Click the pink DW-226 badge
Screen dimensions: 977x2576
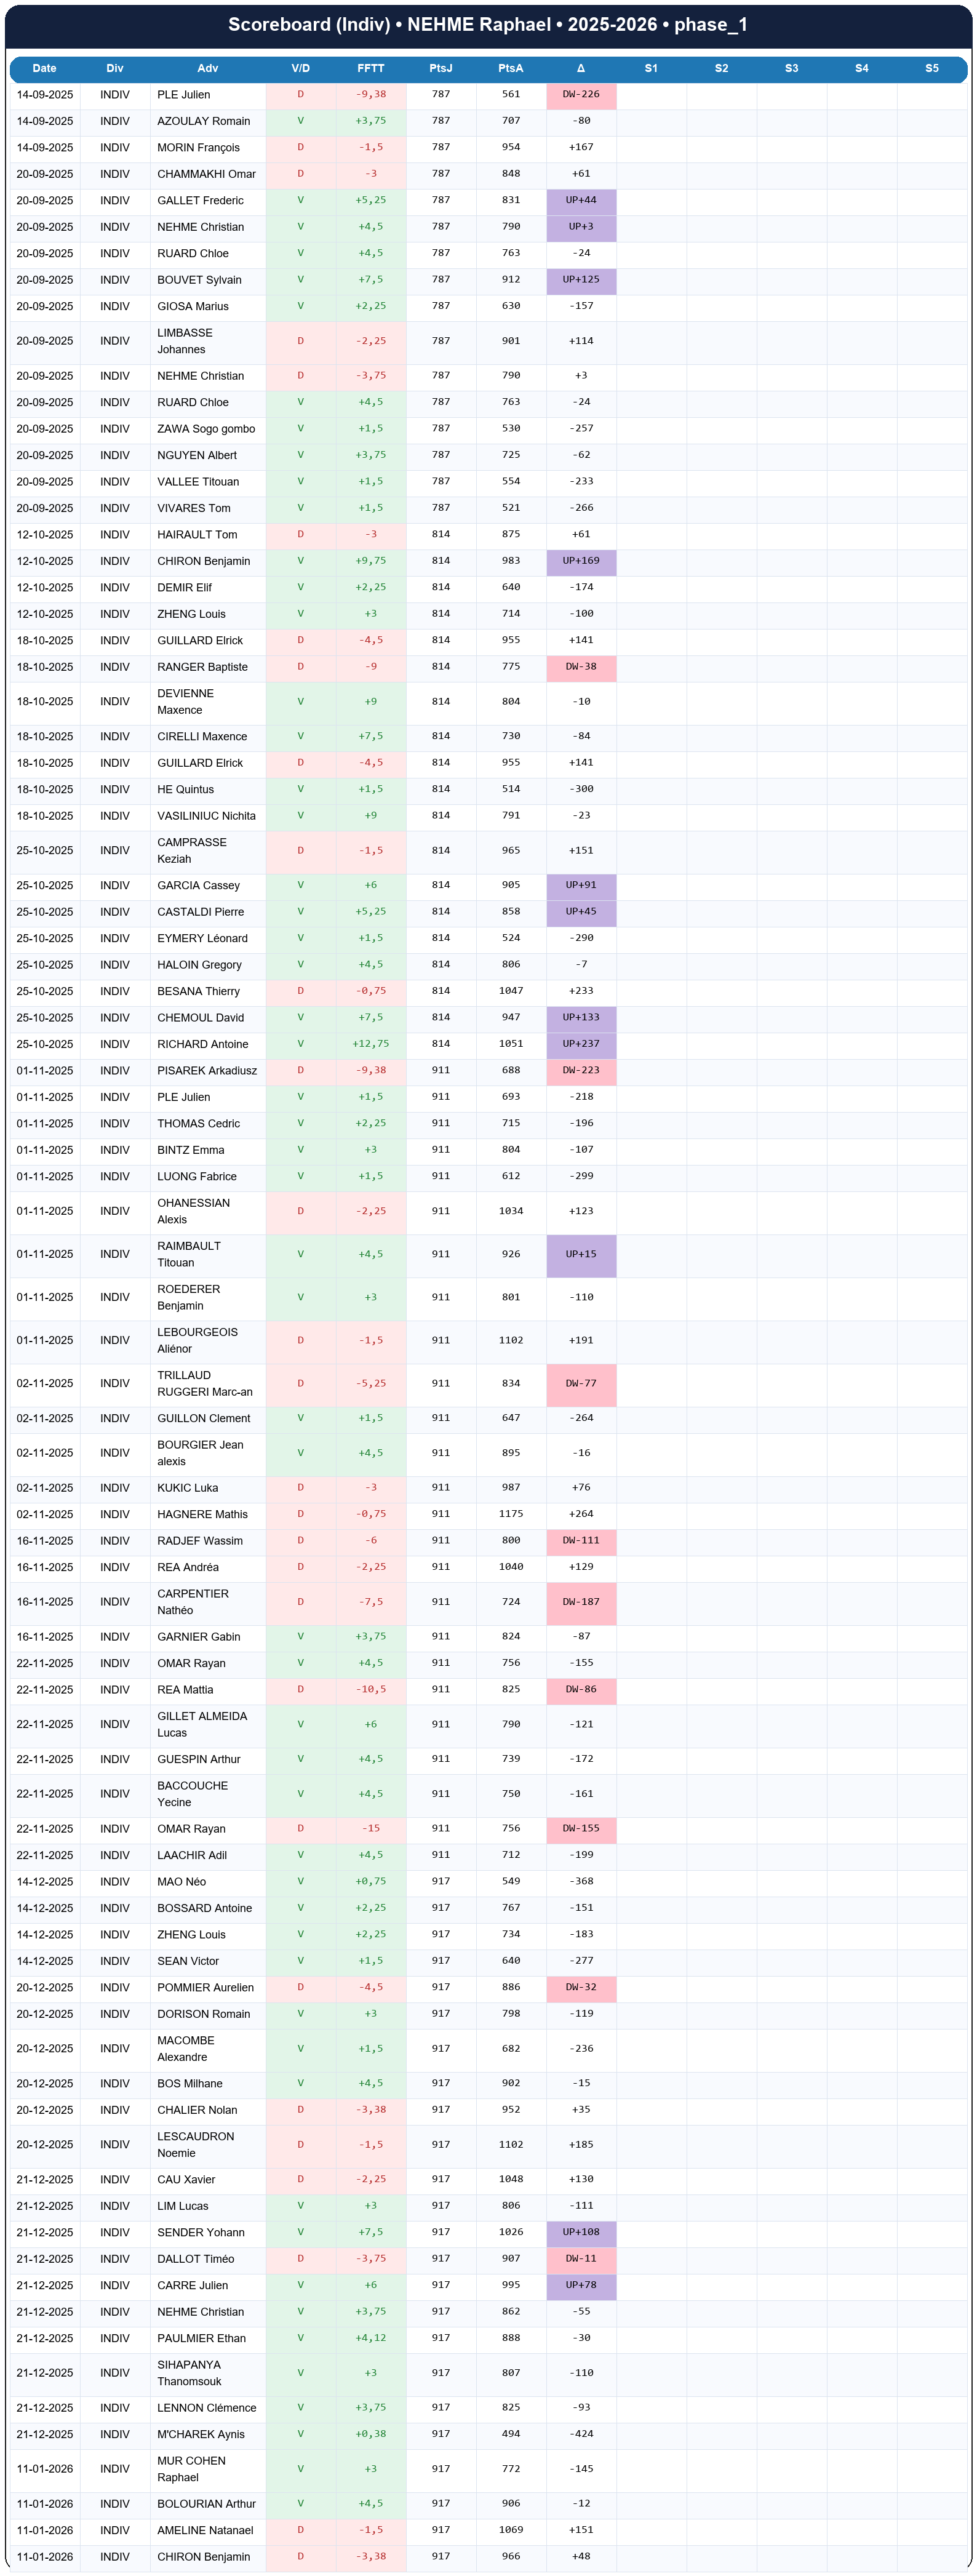tap(581, 95)
